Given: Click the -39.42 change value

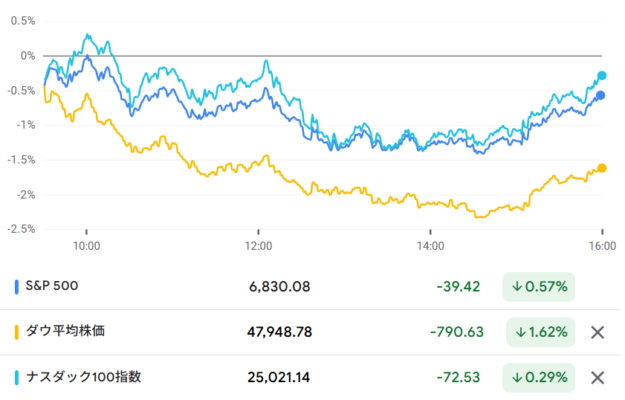Looking at the screenshot, I should 458,287.
